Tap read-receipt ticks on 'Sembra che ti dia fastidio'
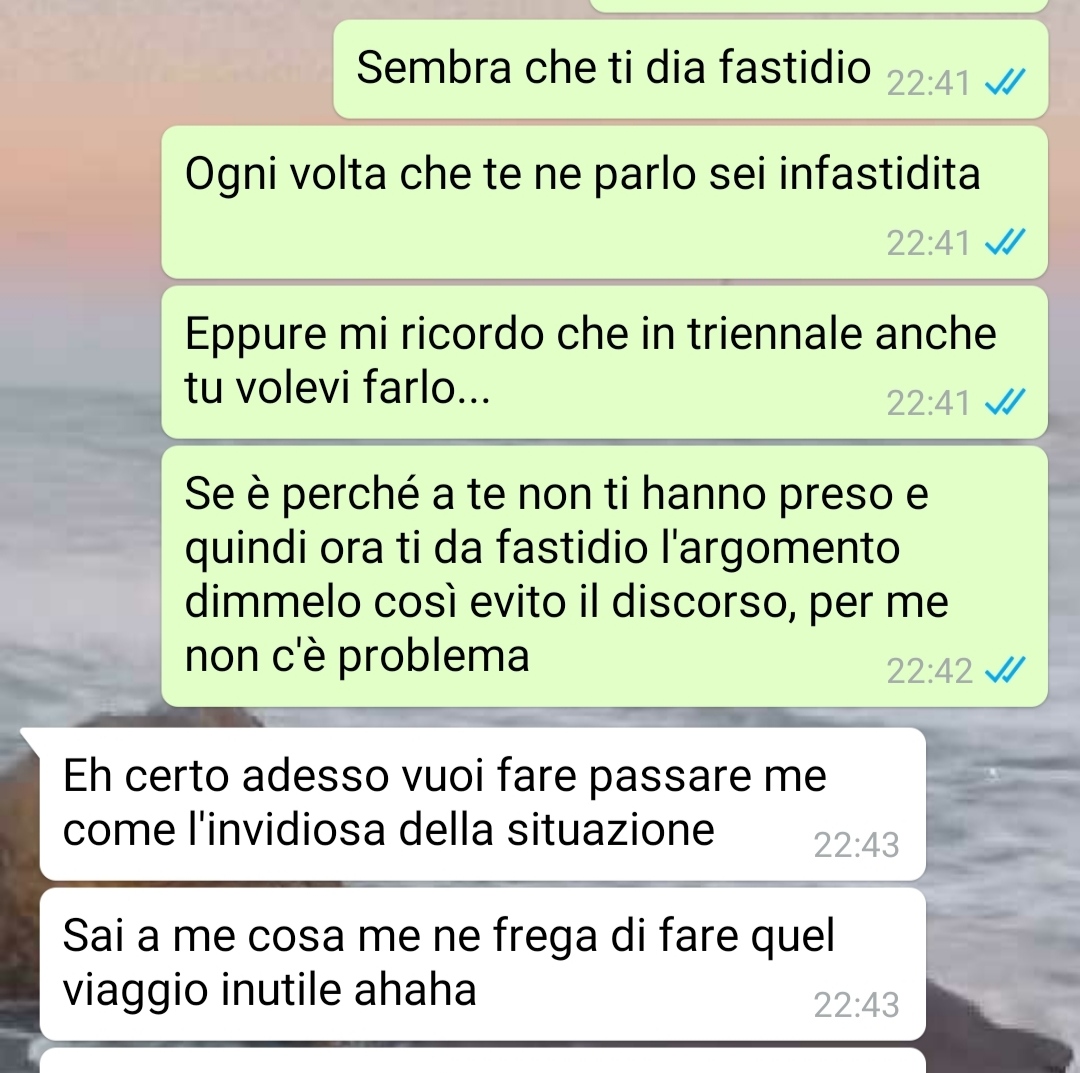 coord(1005,83)
